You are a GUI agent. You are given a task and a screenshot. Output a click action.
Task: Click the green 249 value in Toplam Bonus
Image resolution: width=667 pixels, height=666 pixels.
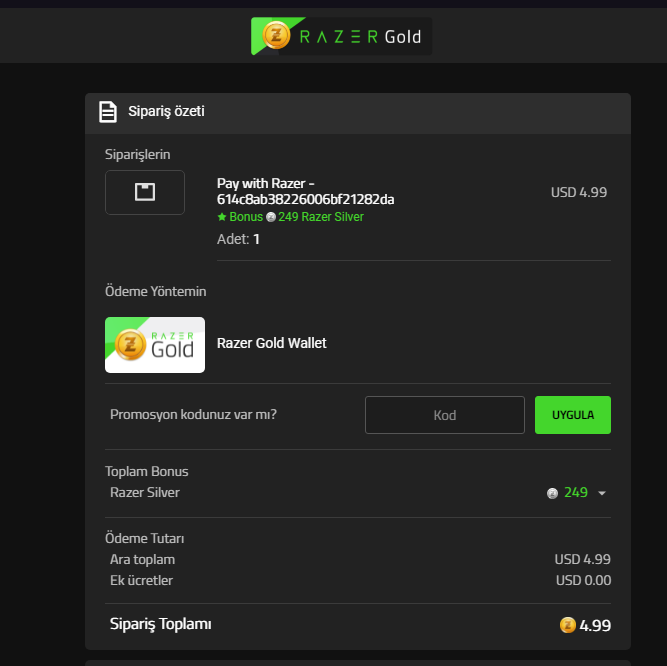pyautogui.click(x=576, y=492)
